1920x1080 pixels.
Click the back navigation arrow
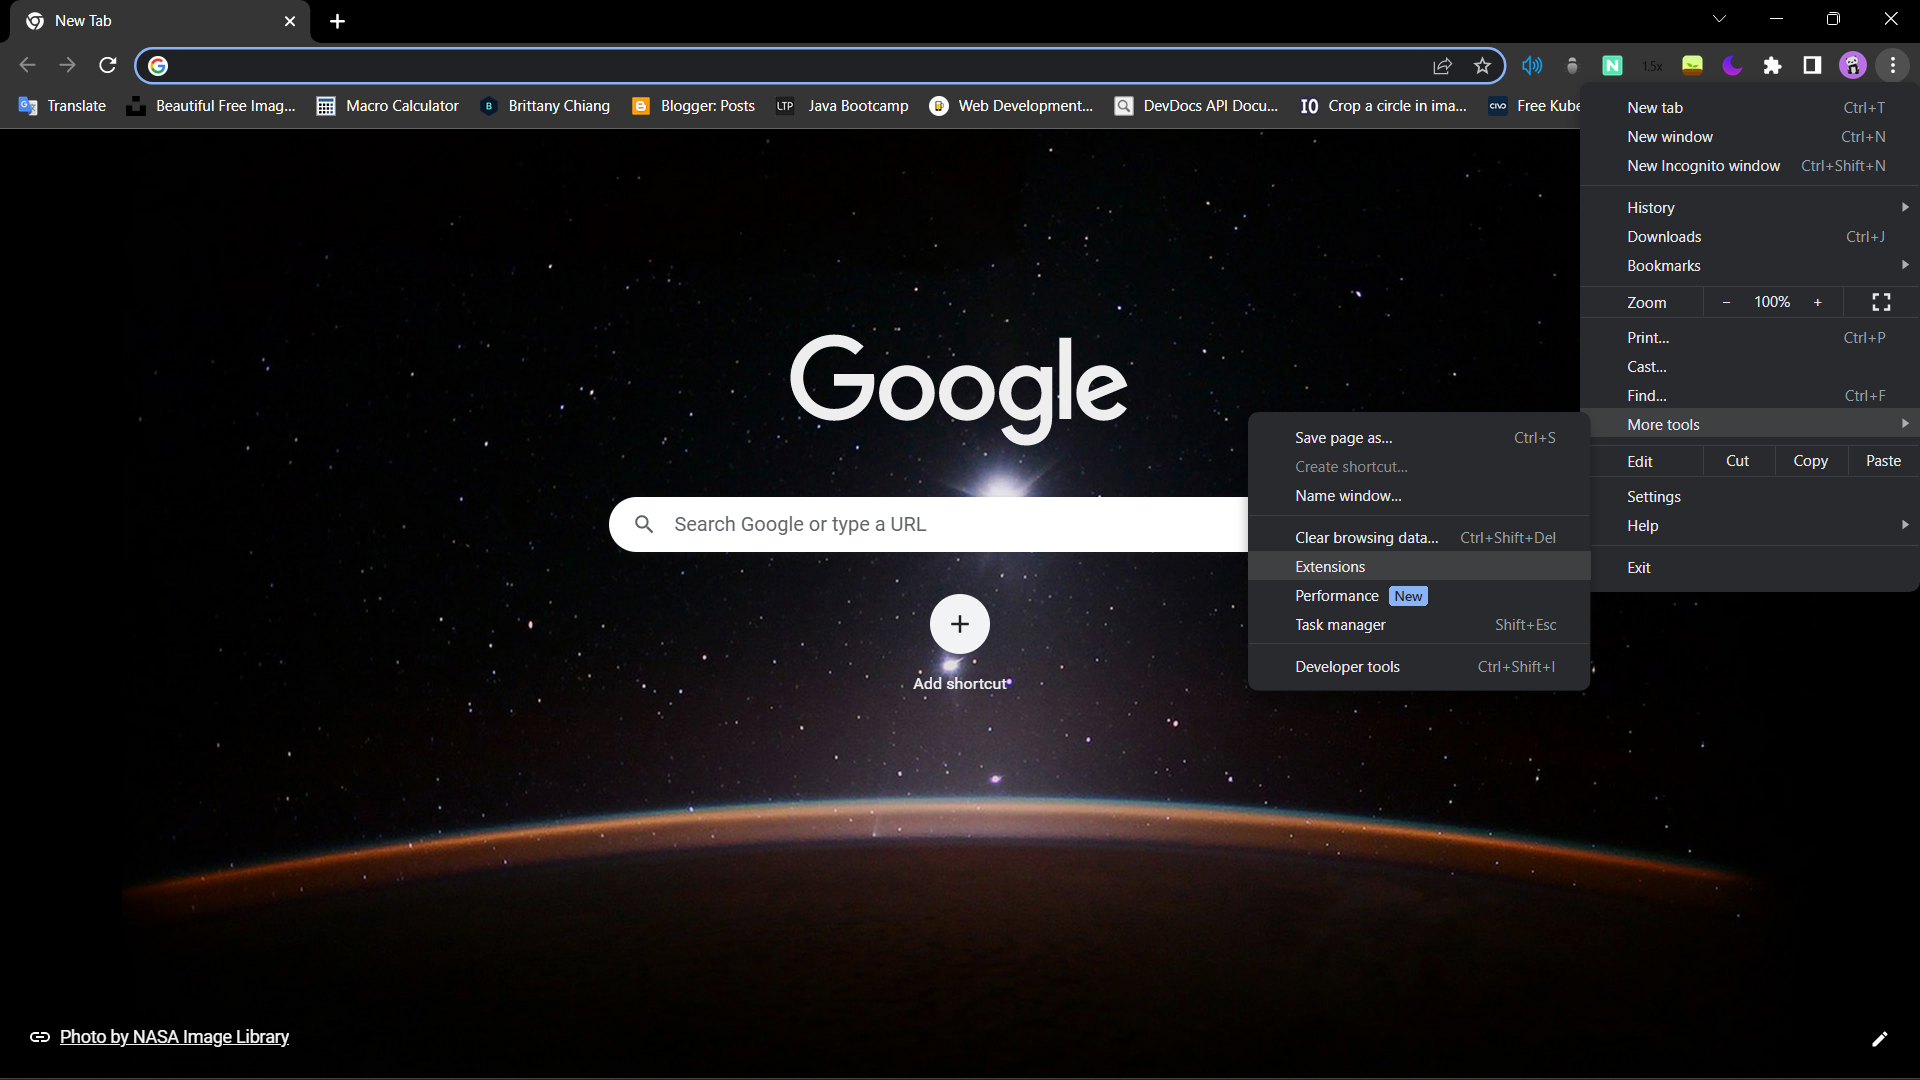(28, 66)
